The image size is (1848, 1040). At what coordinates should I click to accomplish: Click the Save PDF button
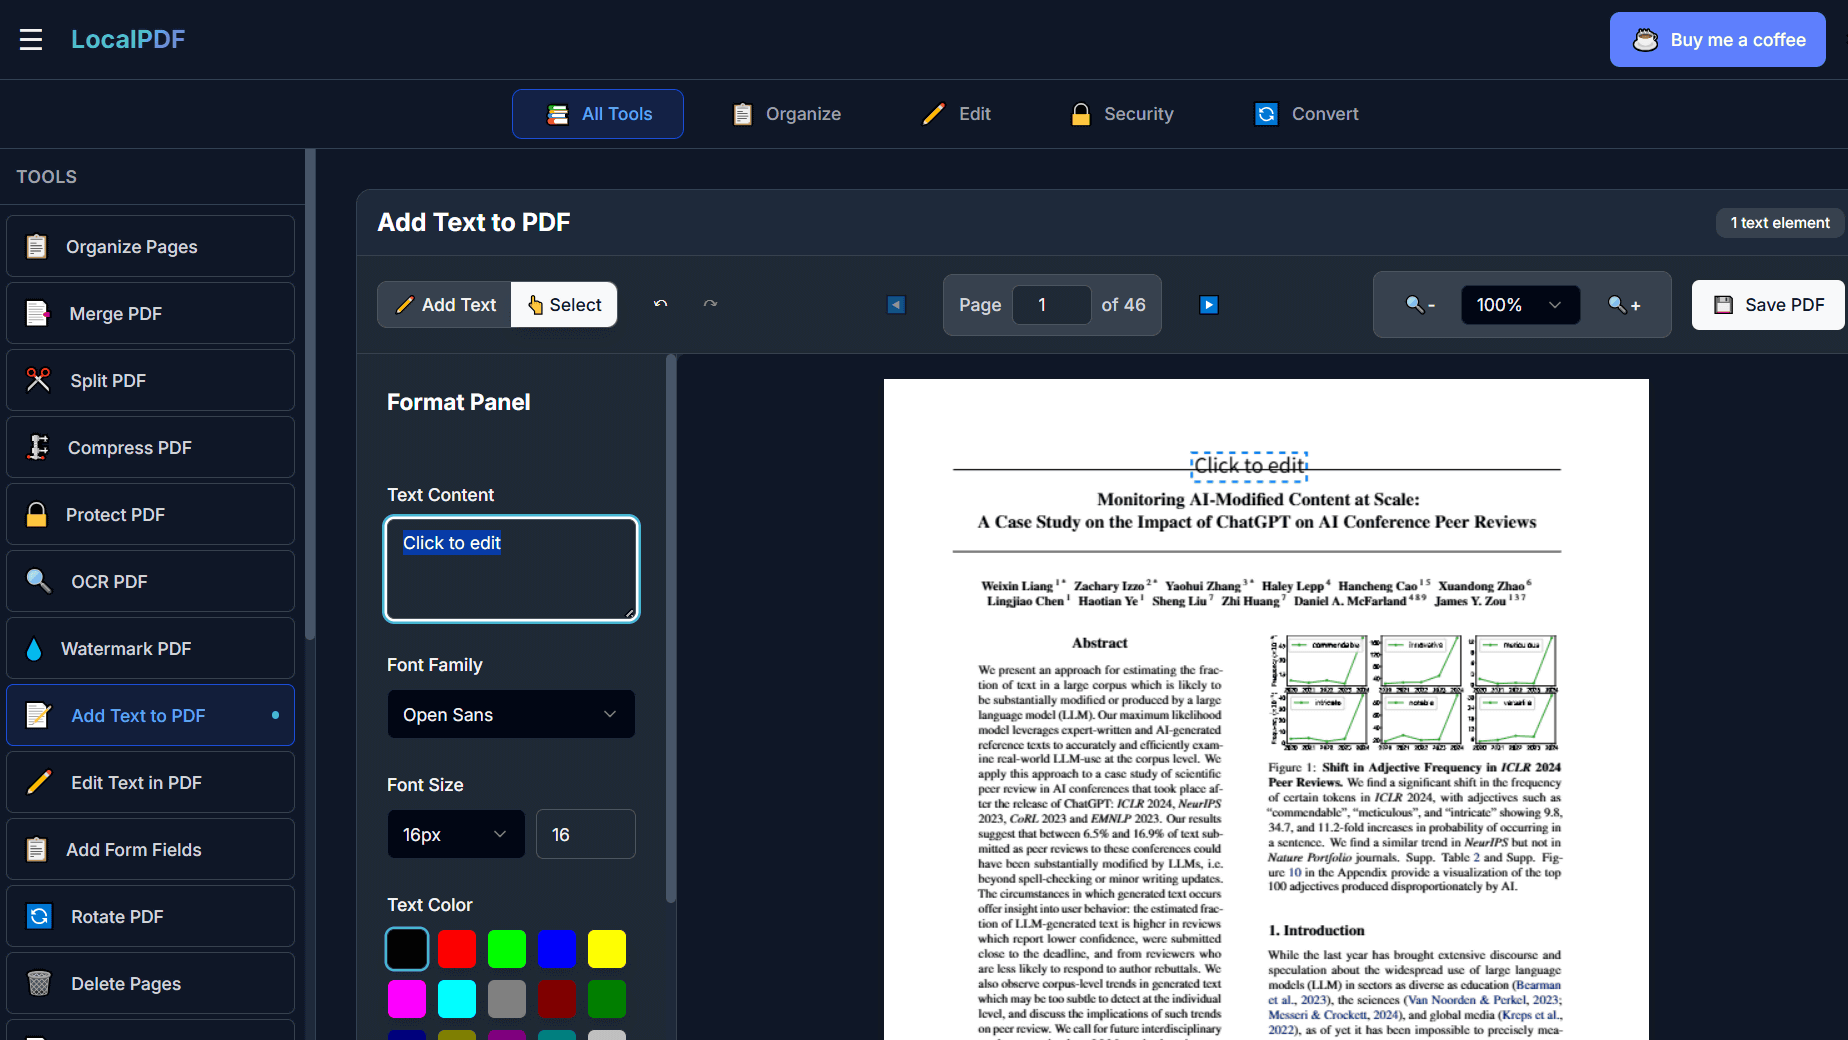pyautogui.click(x=1768, y=305)
